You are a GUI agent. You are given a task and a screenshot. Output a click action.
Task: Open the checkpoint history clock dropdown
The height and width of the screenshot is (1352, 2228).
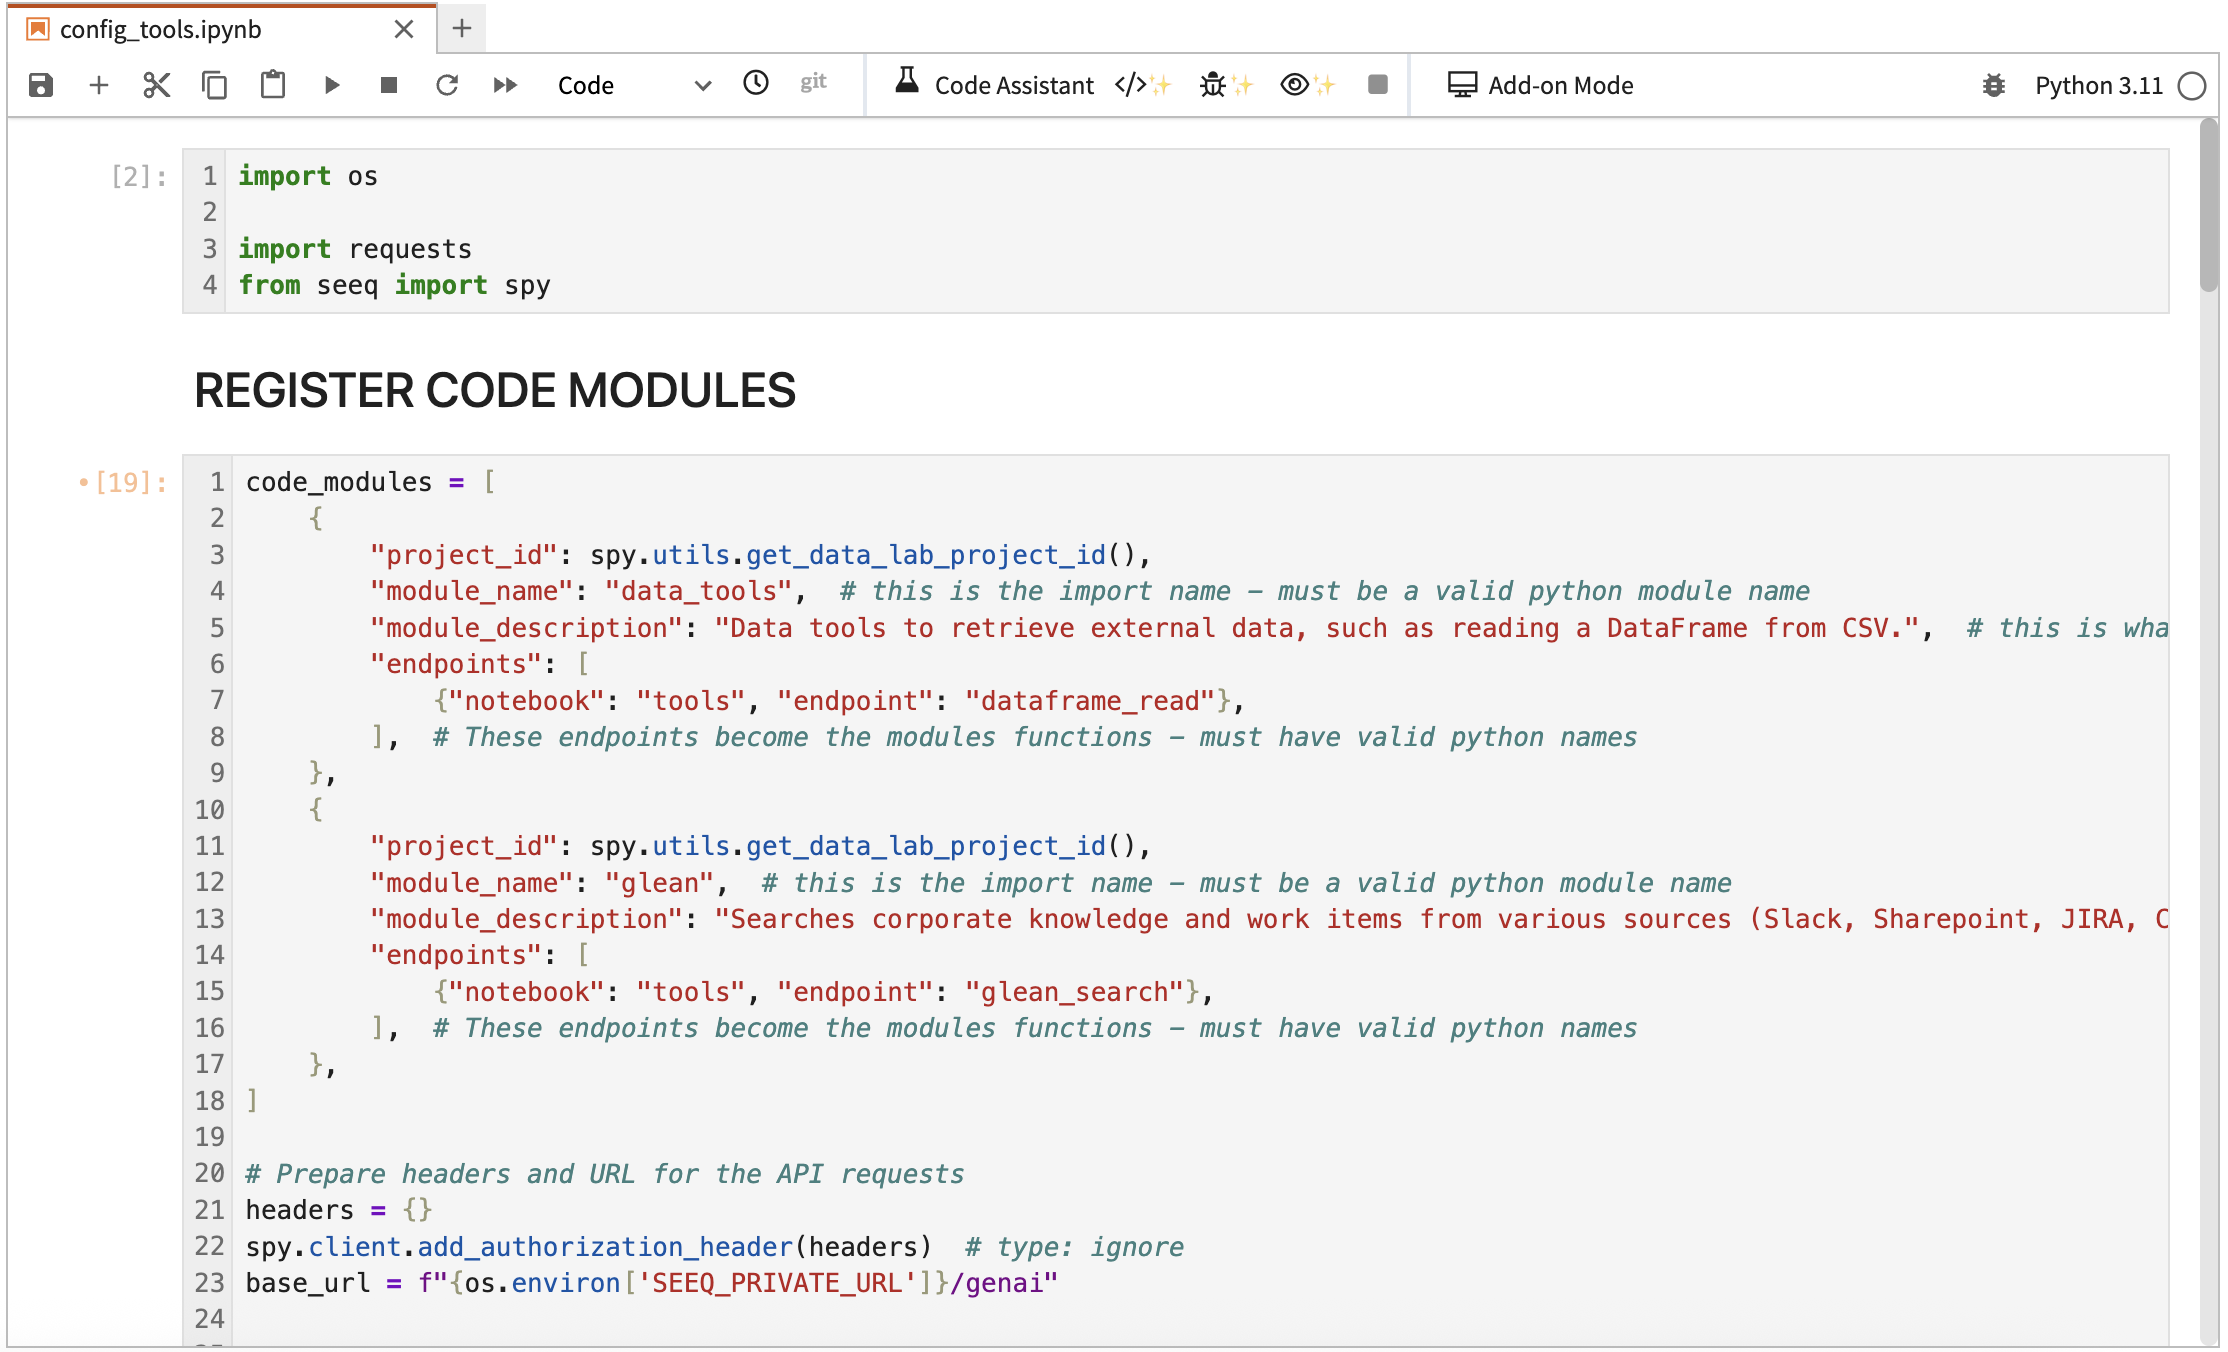pyautogui.click(x=756, y=84)
